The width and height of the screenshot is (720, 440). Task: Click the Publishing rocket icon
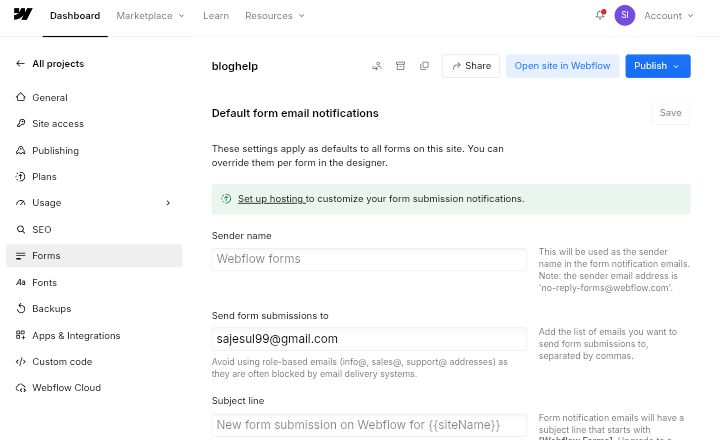(21, 150)
